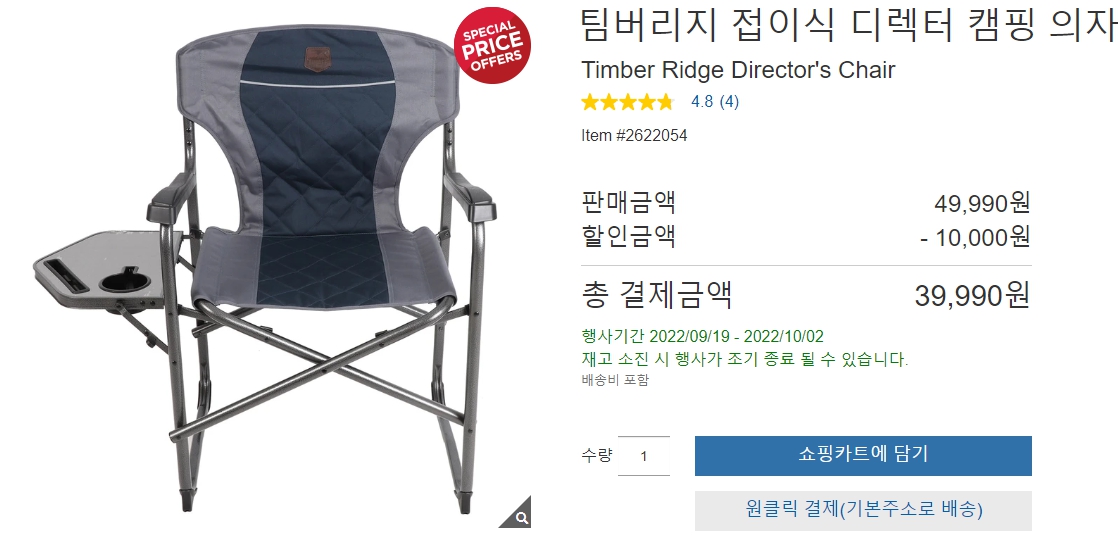
Task: Click the Special Price Offers red badge
Action: (x=493, y=45)
